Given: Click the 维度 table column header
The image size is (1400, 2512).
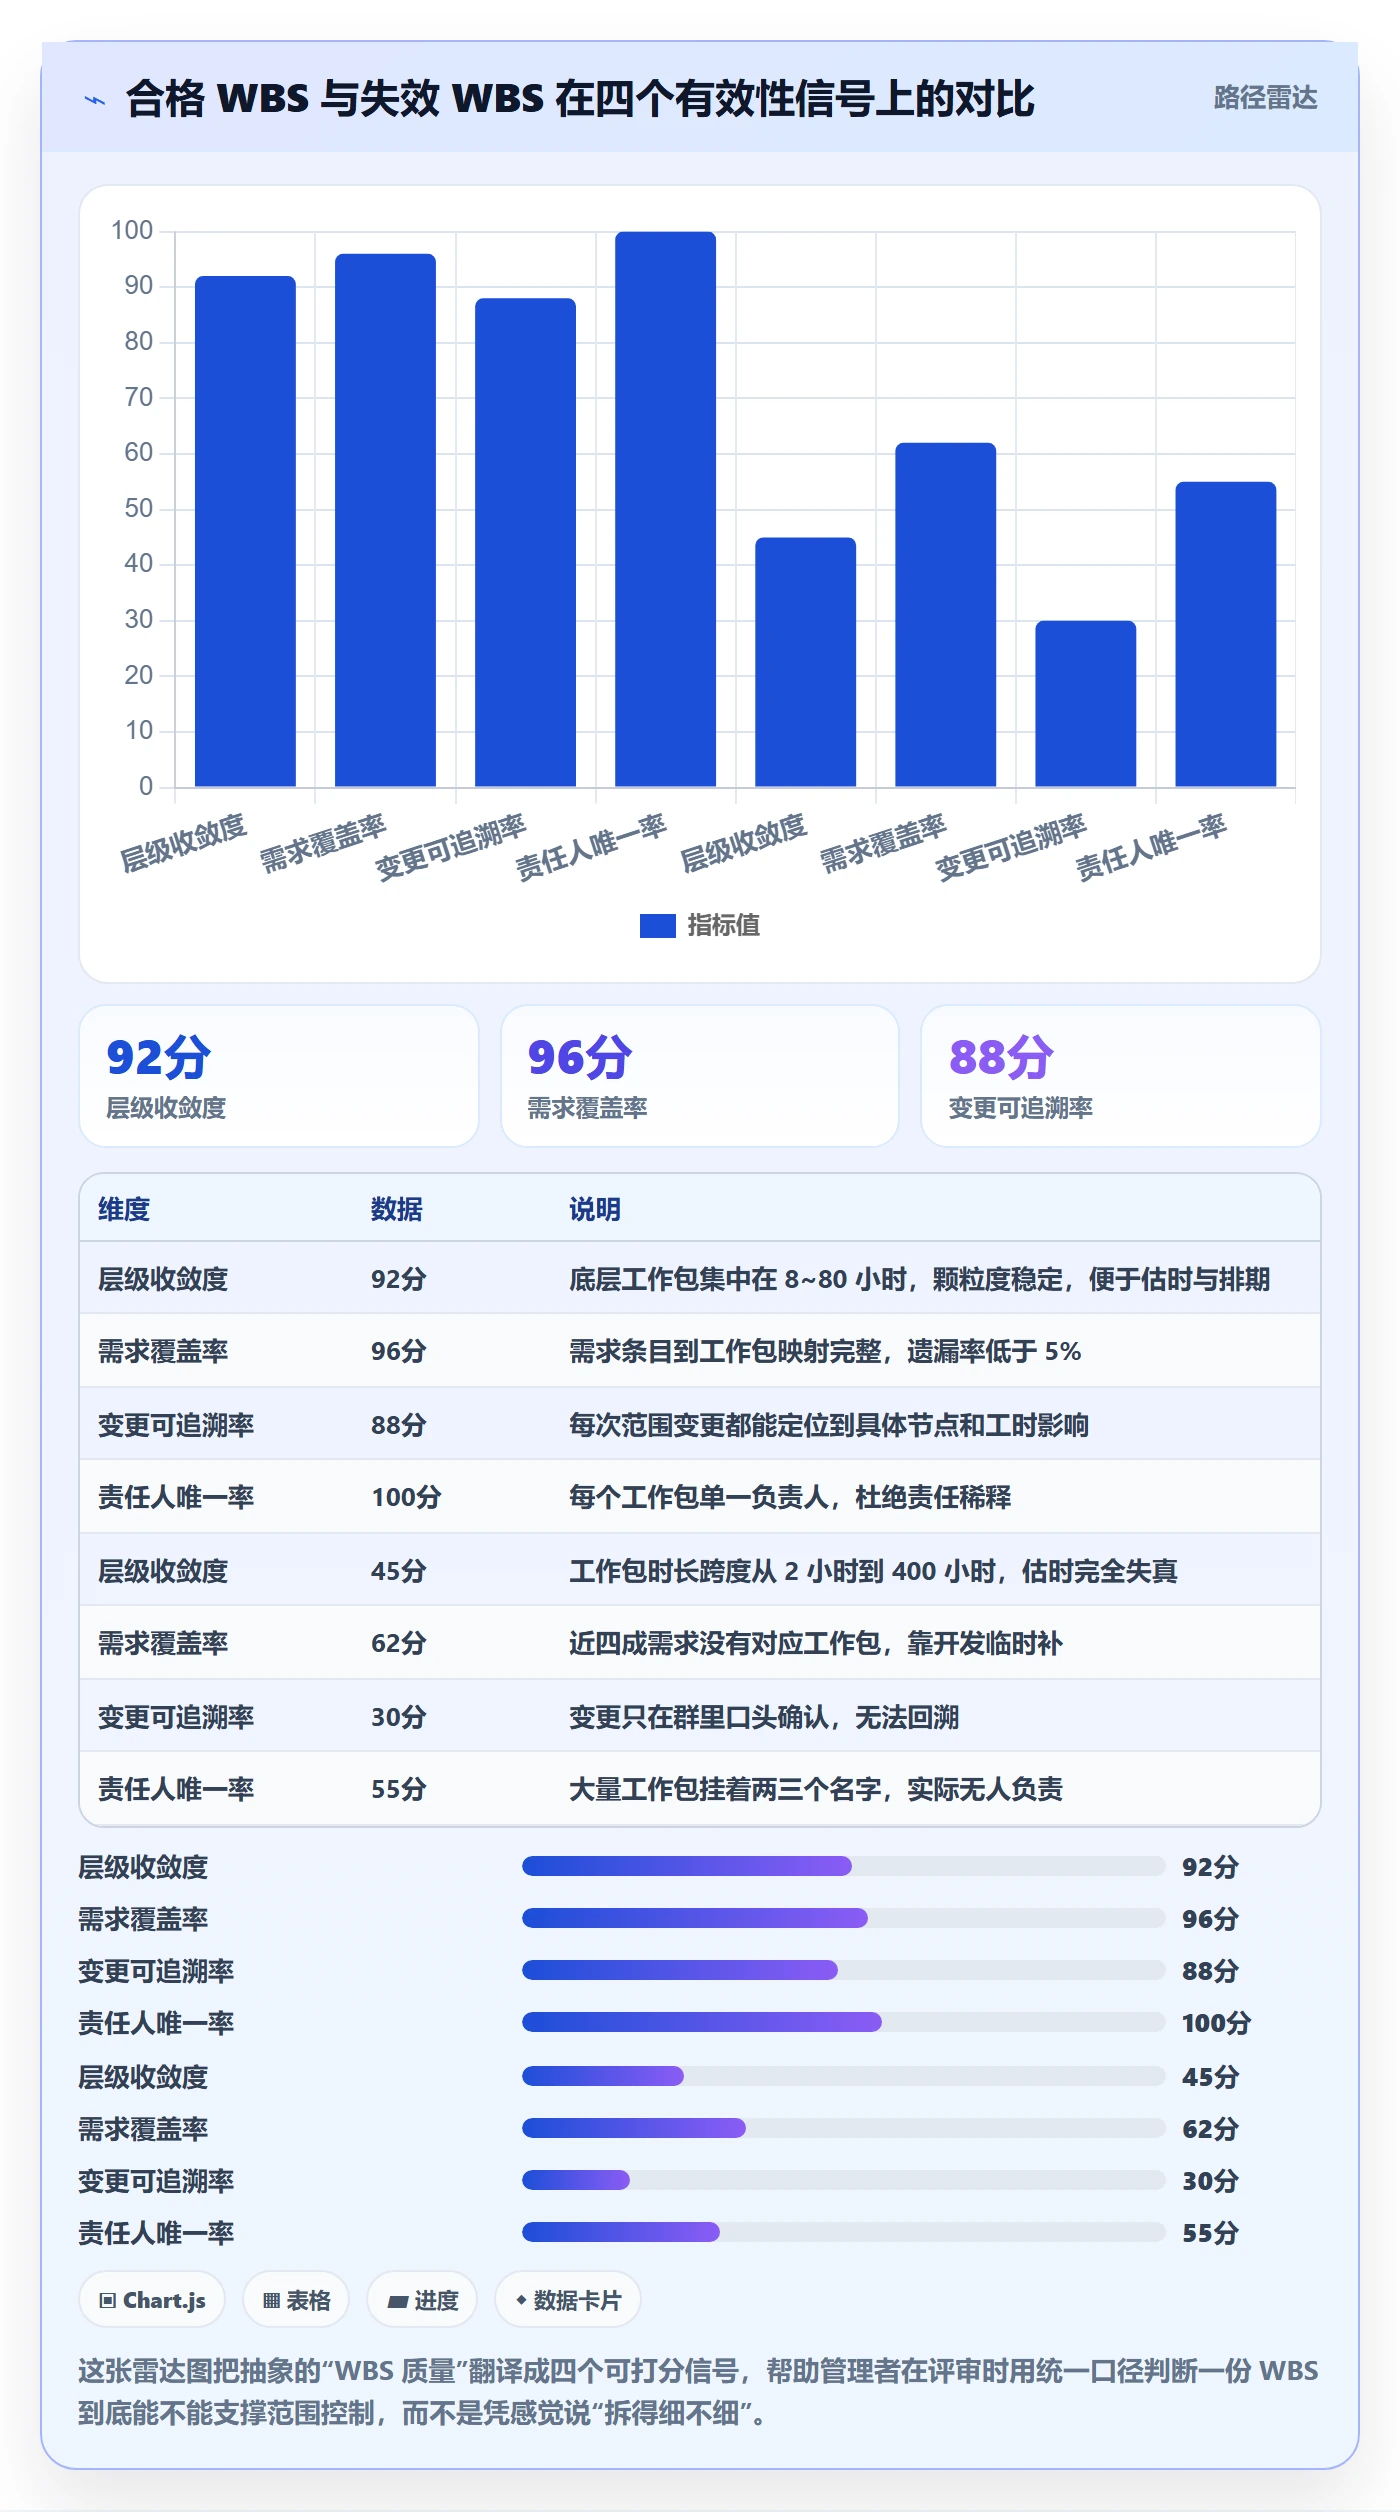Looking at the screenshot, I should pyautogui.click(x=124, y=1209).
